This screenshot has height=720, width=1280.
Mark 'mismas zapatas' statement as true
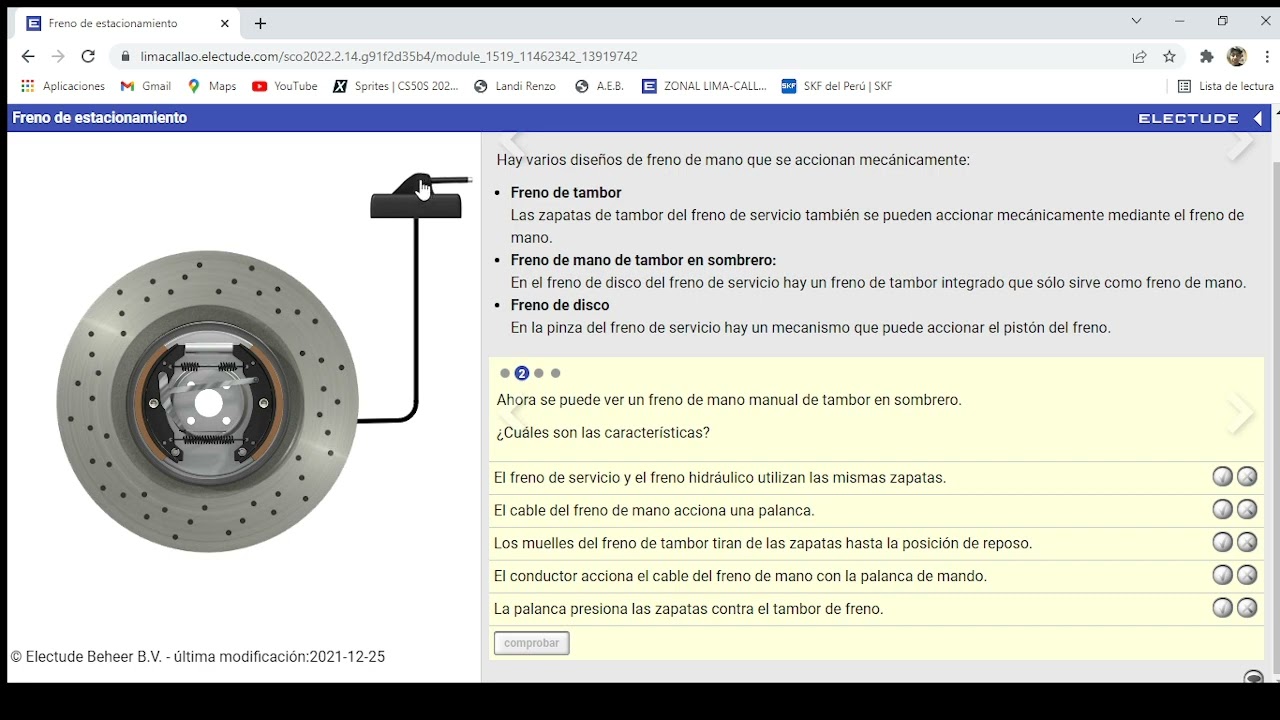tap(1222, 477)
